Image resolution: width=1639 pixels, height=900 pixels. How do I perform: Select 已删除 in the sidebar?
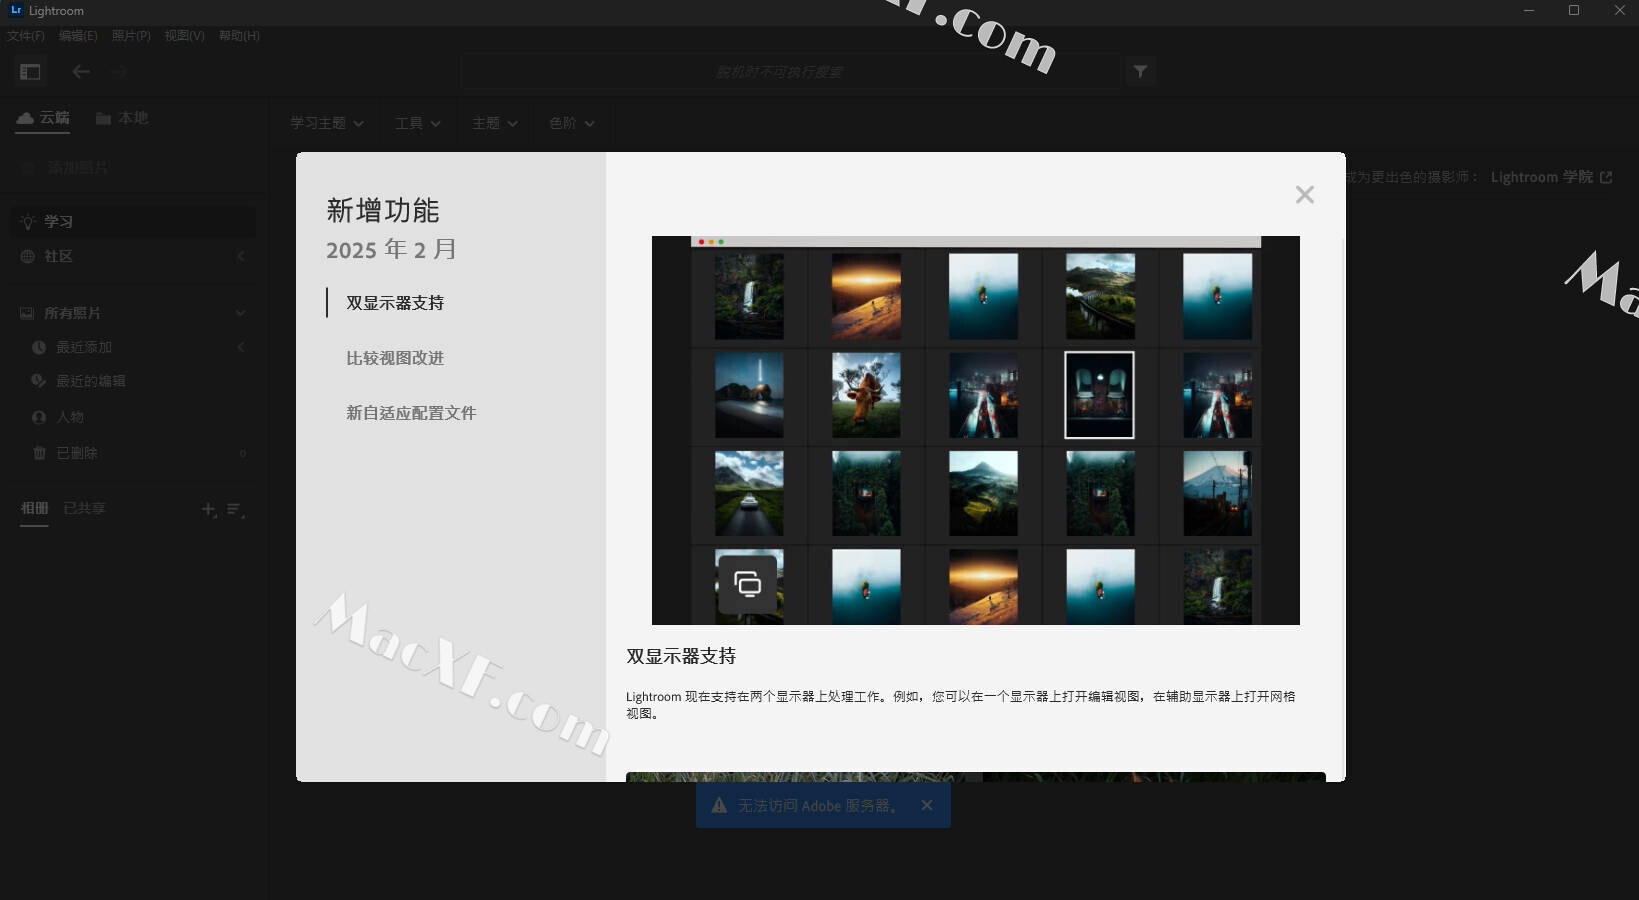click(x=77, y=453)
